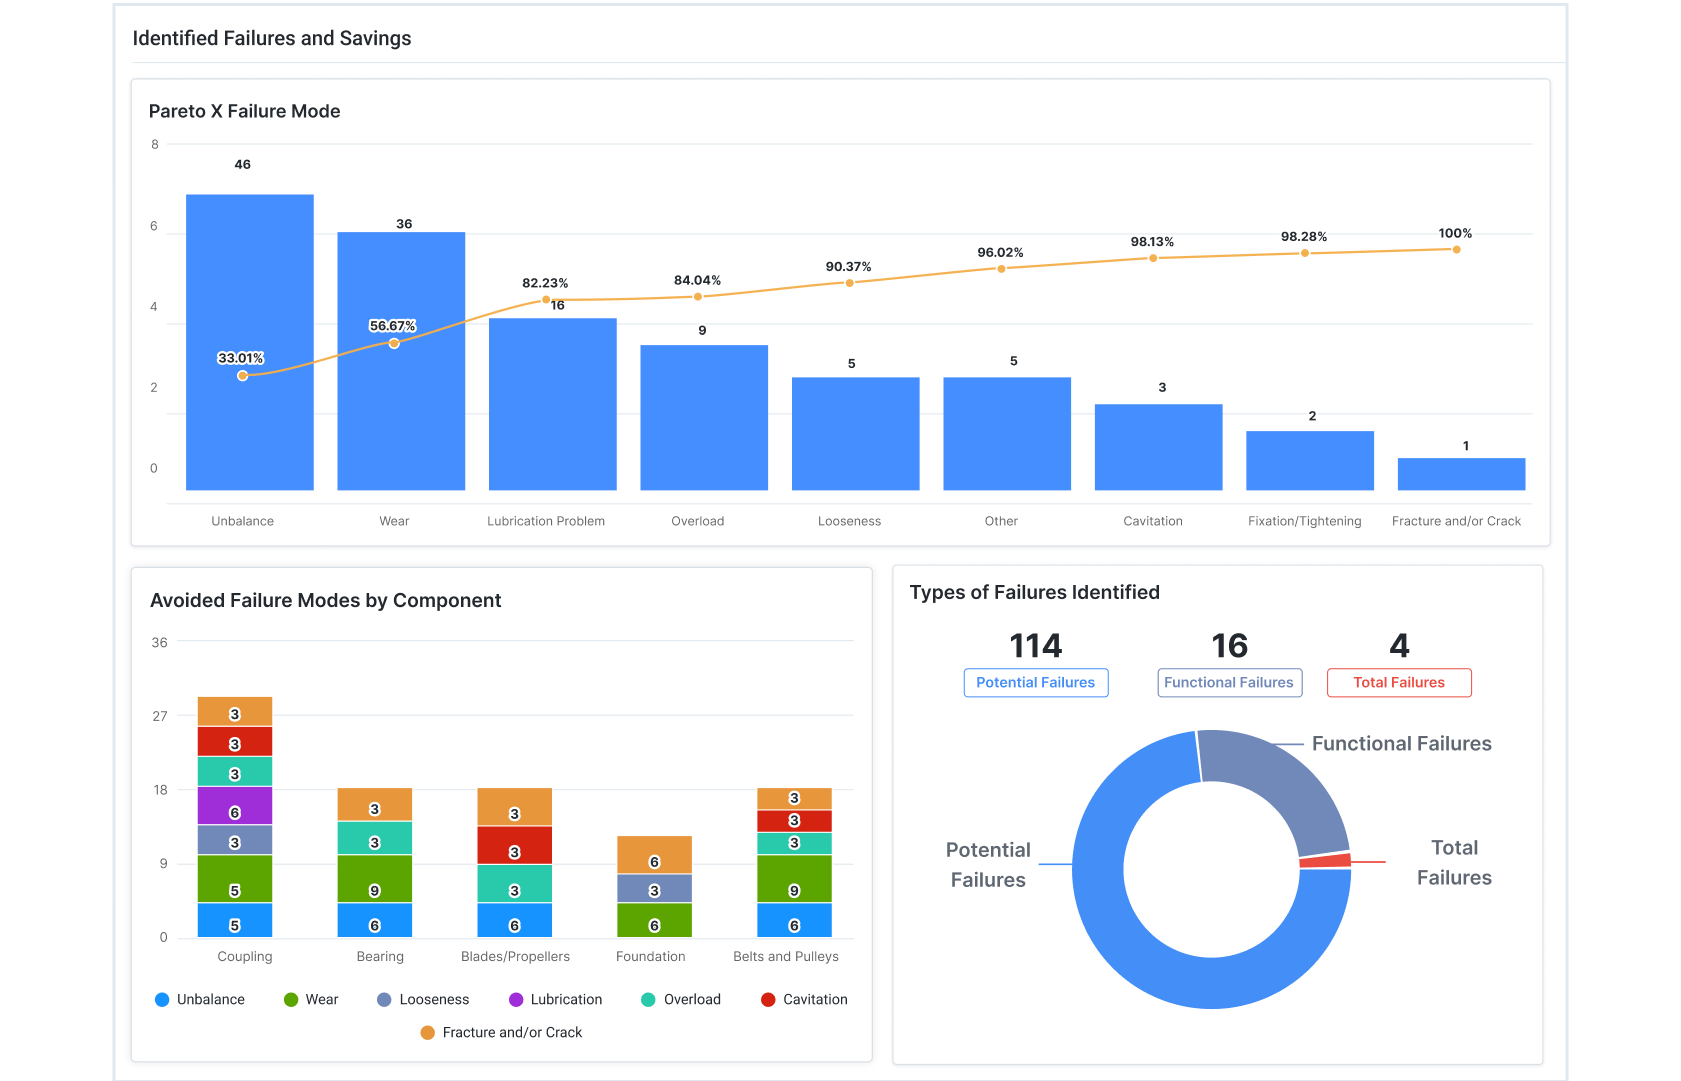Click the 33.01% cumulative line point

243,376
